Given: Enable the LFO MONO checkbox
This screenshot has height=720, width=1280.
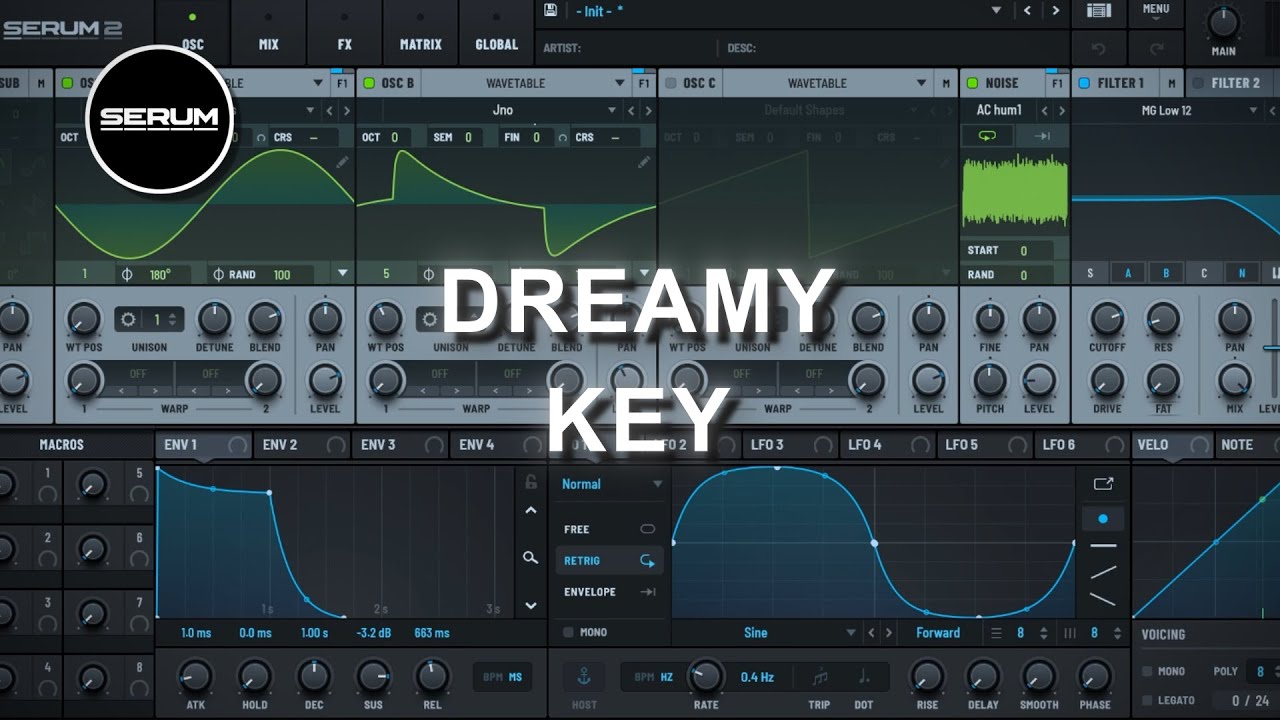Looking at the screenshot, I should pyautogui.click(x=568, y=632).
